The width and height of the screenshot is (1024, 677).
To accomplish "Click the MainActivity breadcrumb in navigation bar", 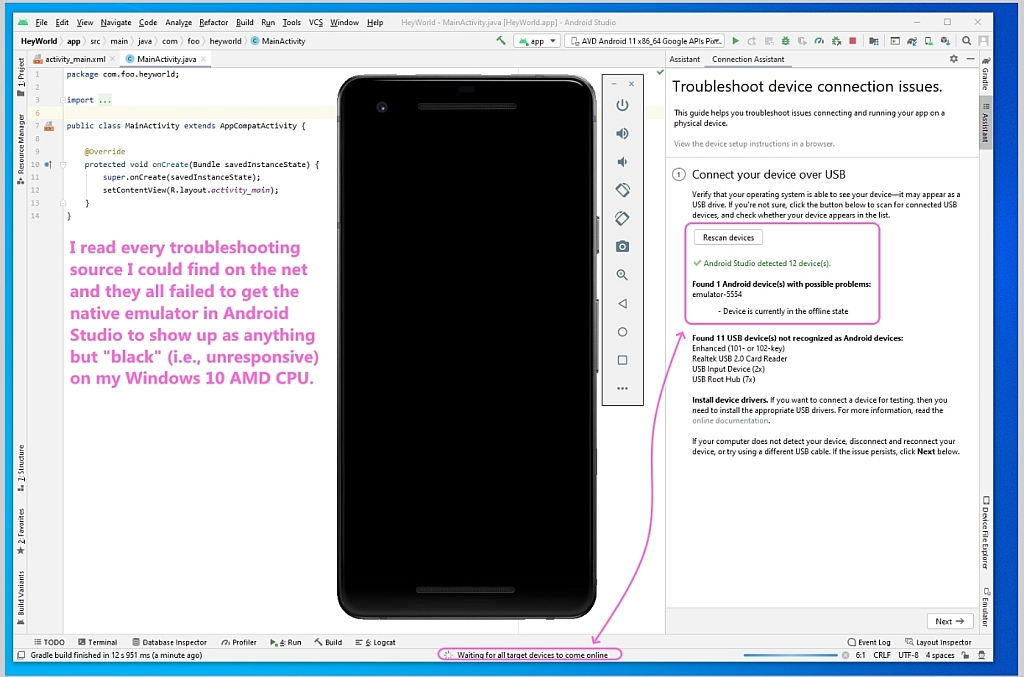I will 278,40.
